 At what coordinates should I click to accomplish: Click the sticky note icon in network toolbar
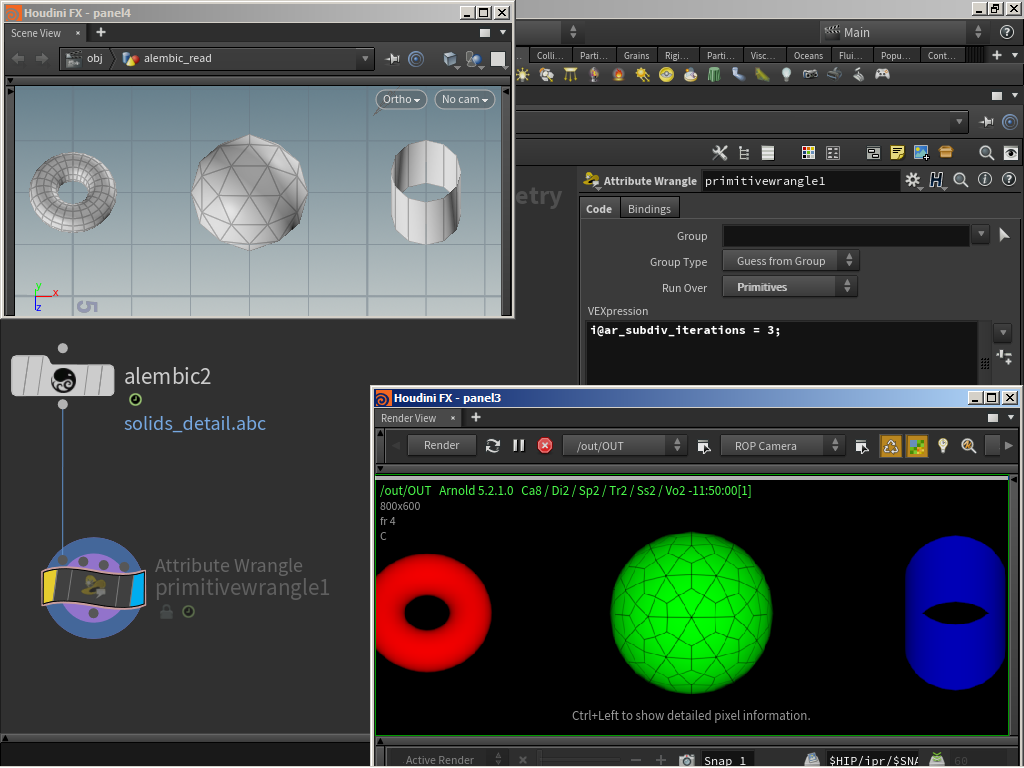point(897,153)
